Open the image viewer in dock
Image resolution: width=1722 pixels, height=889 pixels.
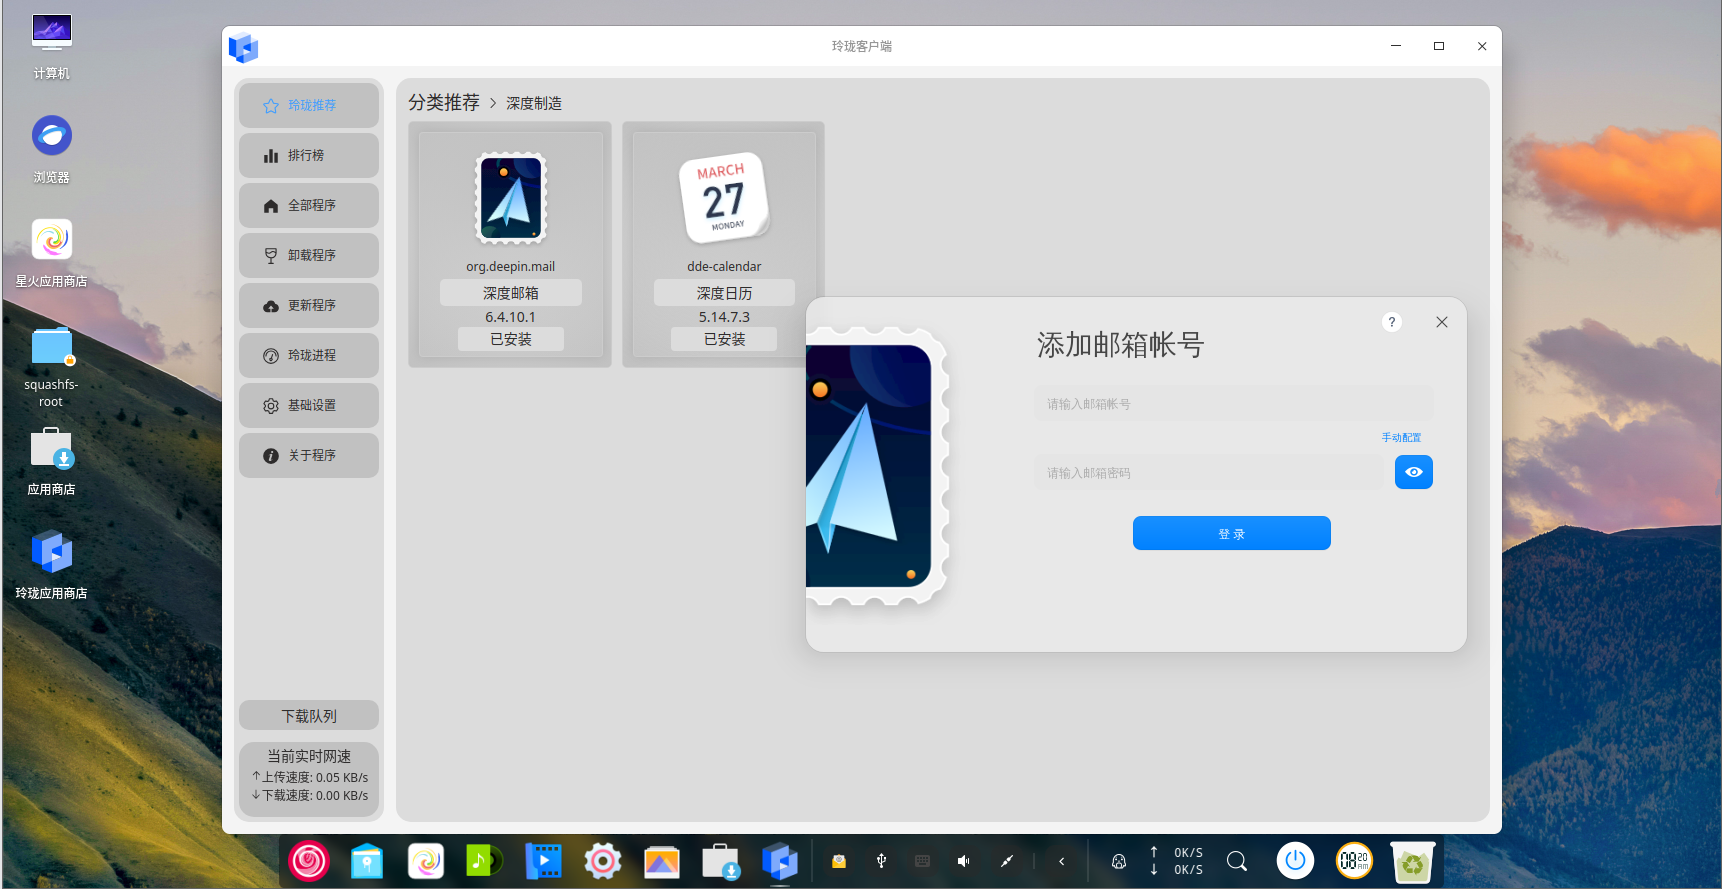coord(662,861)
